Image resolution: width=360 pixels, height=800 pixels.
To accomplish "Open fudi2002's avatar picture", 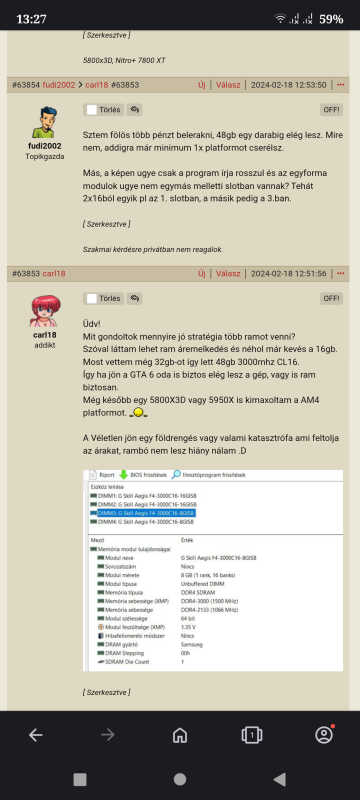I will [44, 122].
